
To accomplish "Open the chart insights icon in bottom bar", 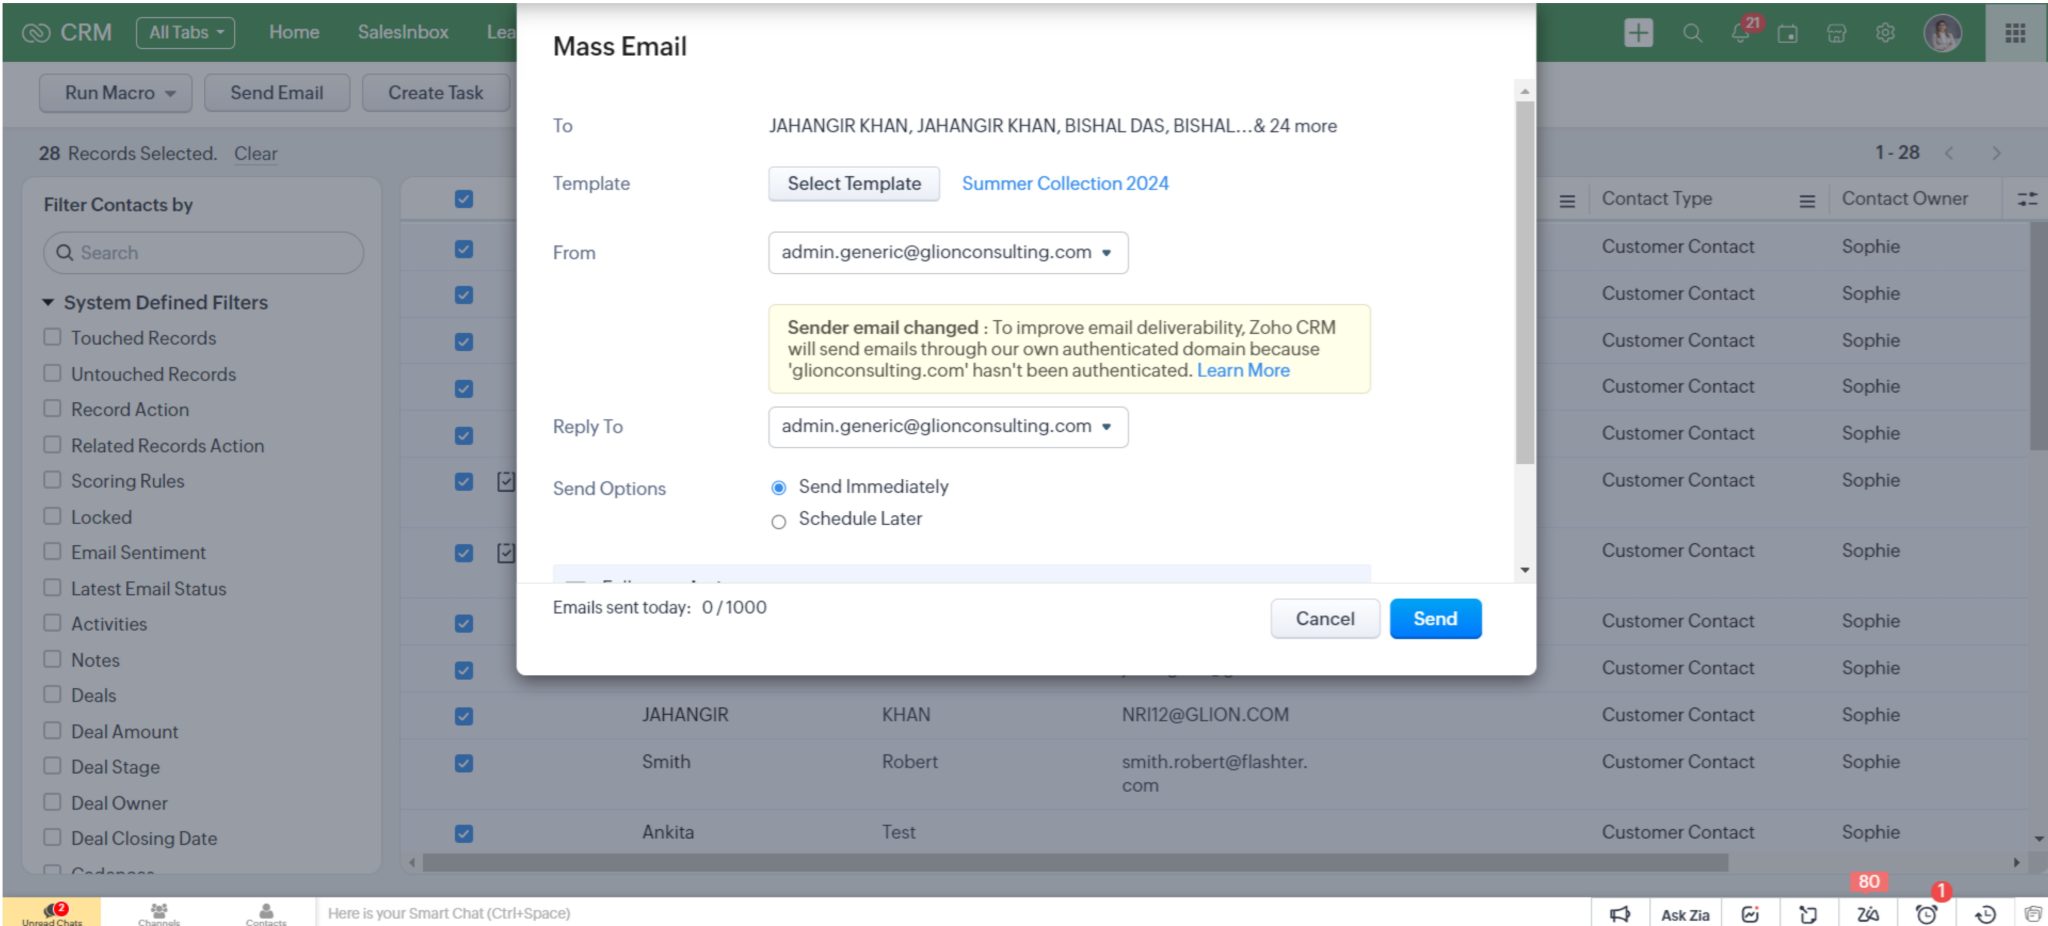I will 1750,914.
